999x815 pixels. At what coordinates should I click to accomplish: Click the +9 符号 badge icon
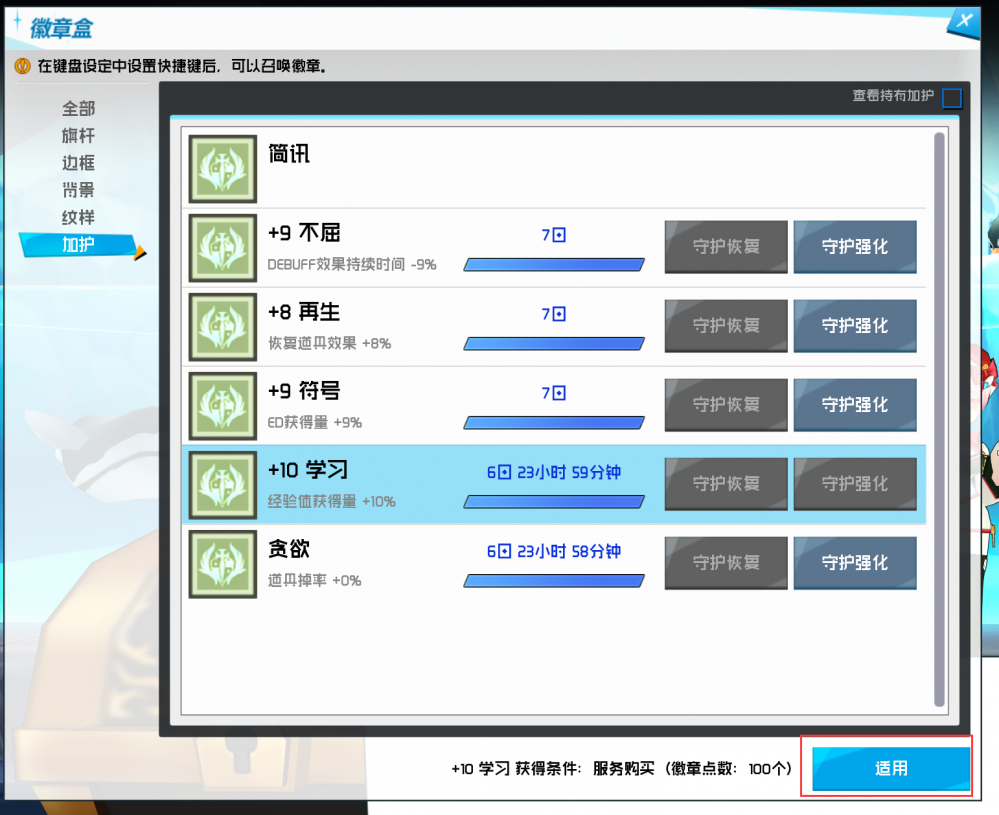coord(221,405)
